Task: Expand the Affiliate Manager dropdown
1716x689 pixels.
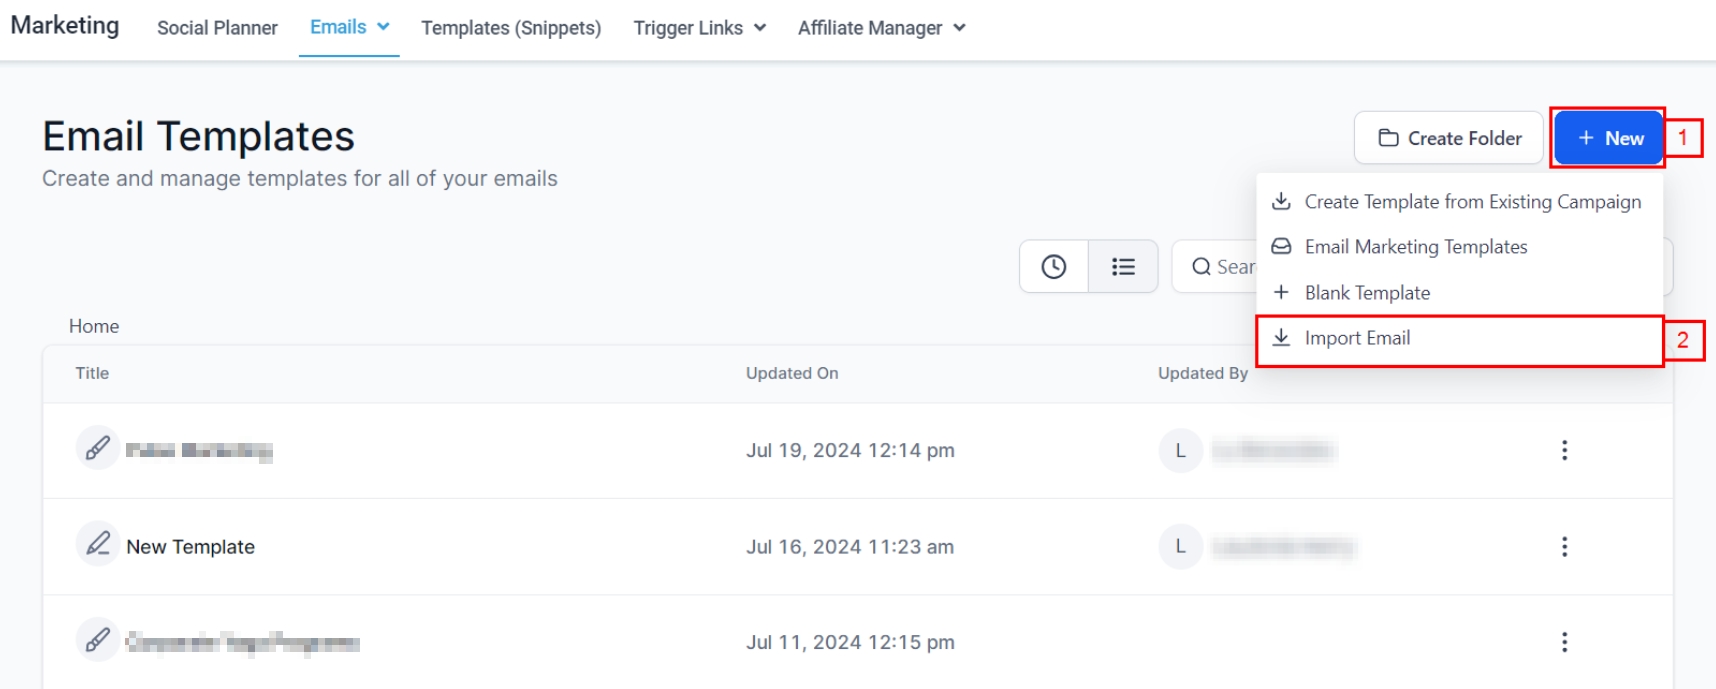Action: pyautogui.click(x=881, y=28)
